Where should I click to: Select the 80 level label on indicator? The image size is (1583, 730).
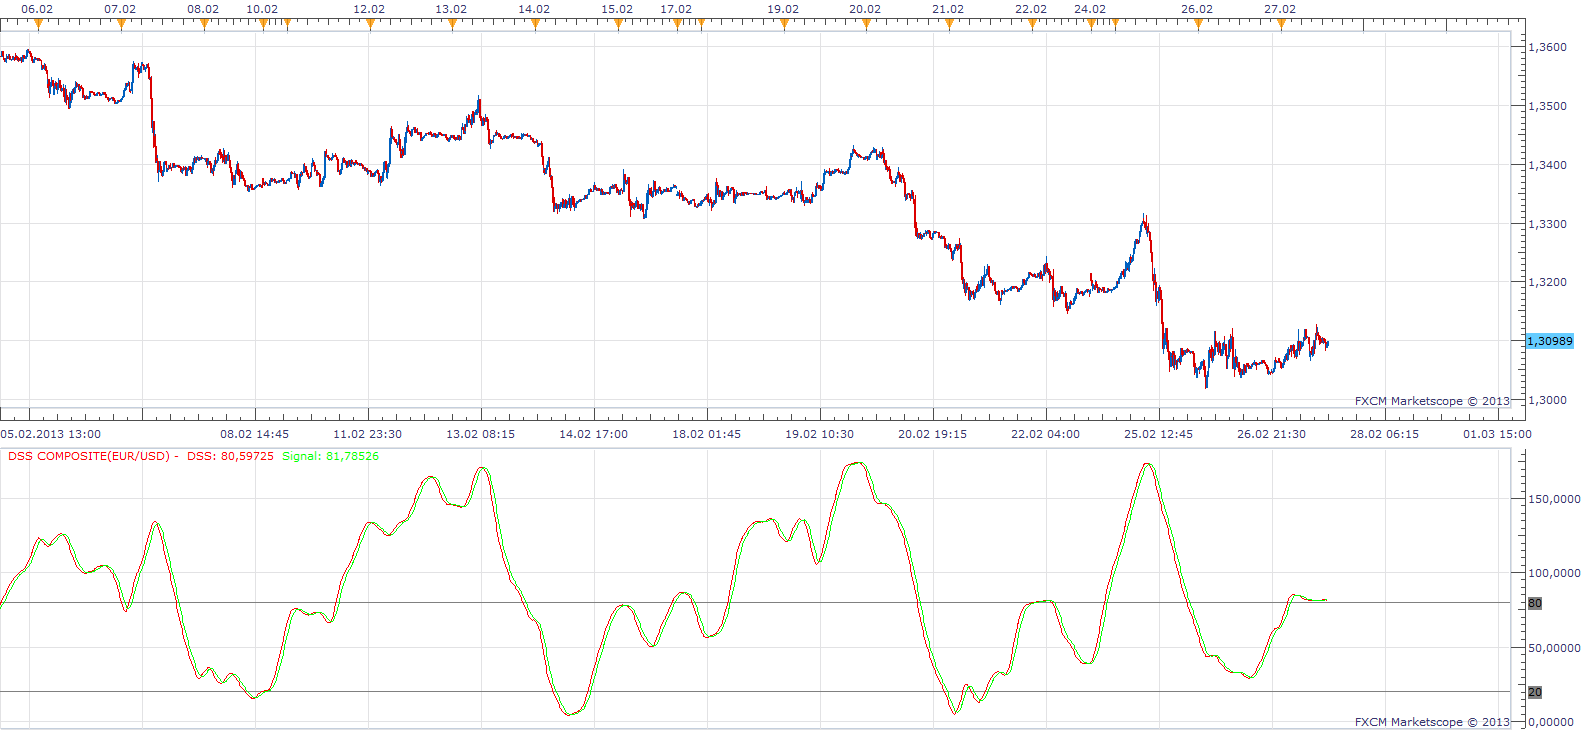click(1535, 603)
